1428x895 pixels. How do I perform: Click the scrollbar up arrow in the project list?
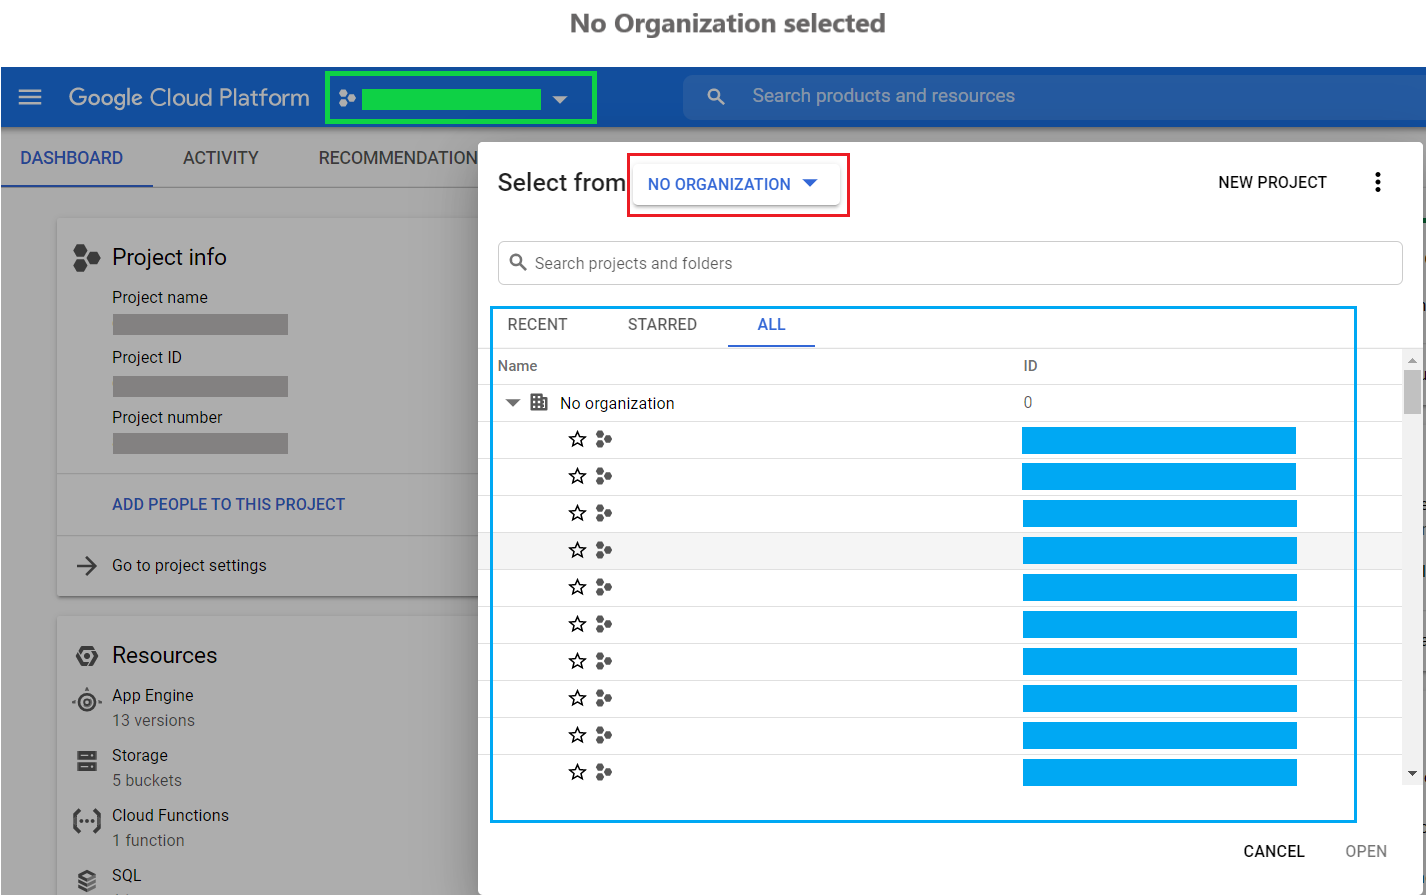coord(1412,361)
